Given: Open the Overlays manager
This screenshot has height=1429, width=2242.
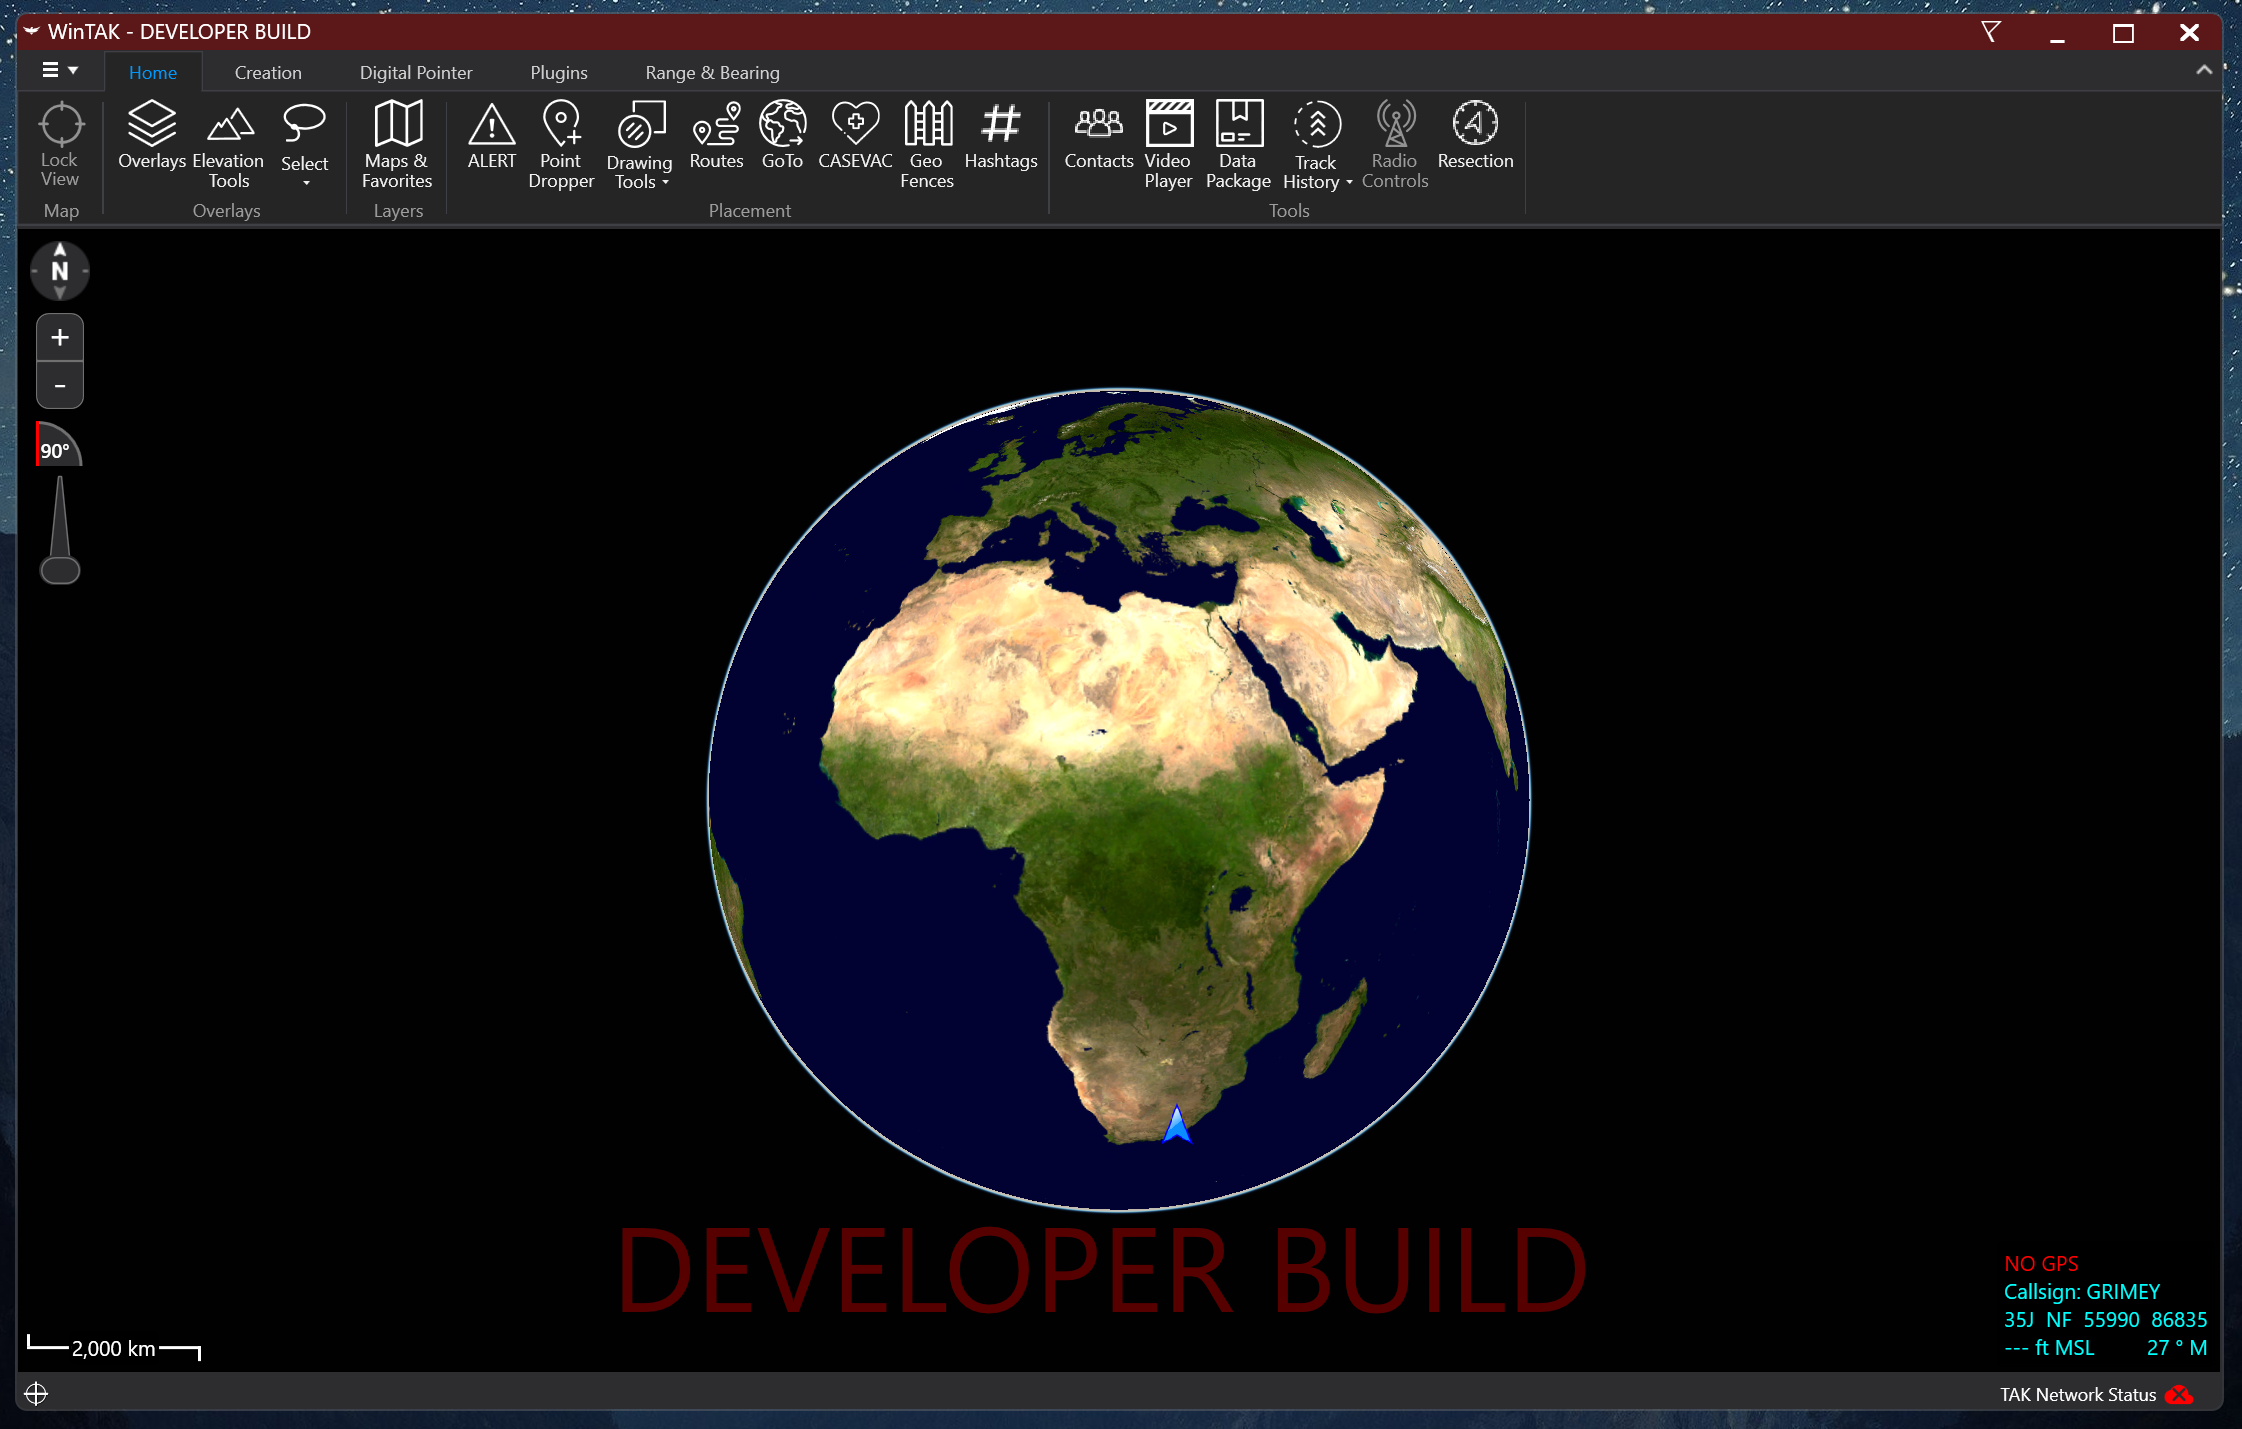Looking at the screenshot, I should [152, 136].
